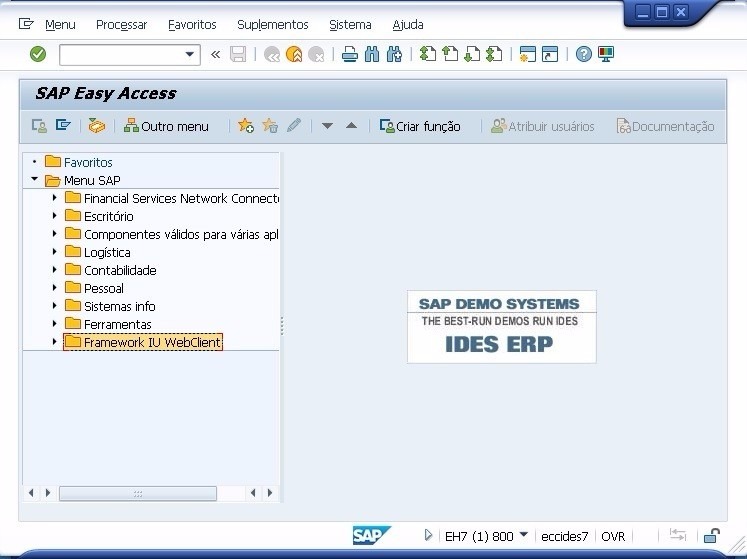Screen dimensions: 747x559
Task: Click the yellow Exit/Log off icon
Action: coord(294,54)
